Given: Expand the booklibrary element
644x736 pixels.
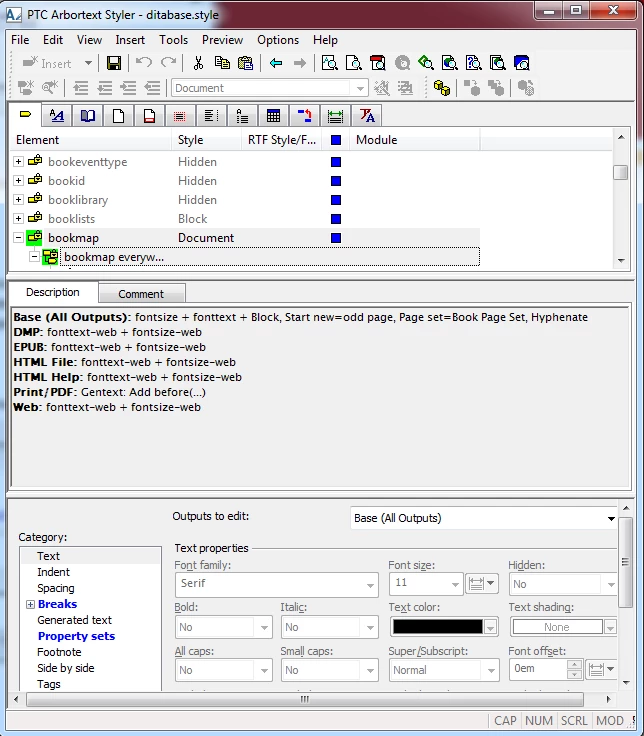Looking at the screenshot, I should coord(18,199).
